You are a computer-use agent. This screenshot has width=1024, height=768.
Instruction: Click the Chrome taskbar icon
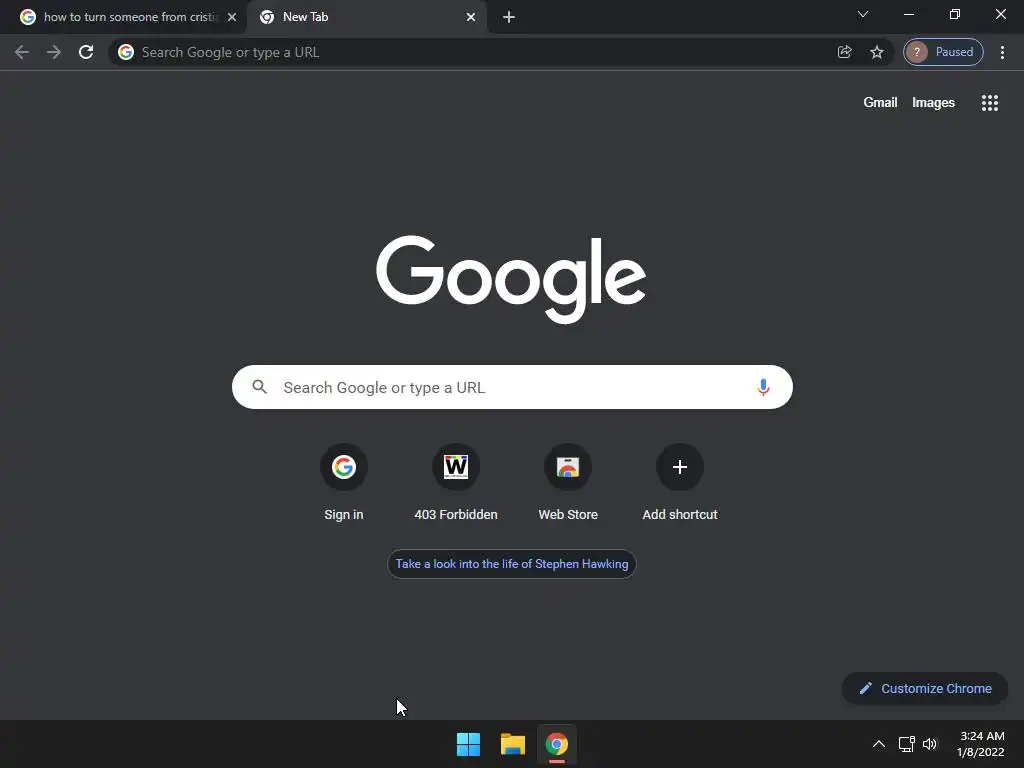pyautogui.click(x=557, y=744)
